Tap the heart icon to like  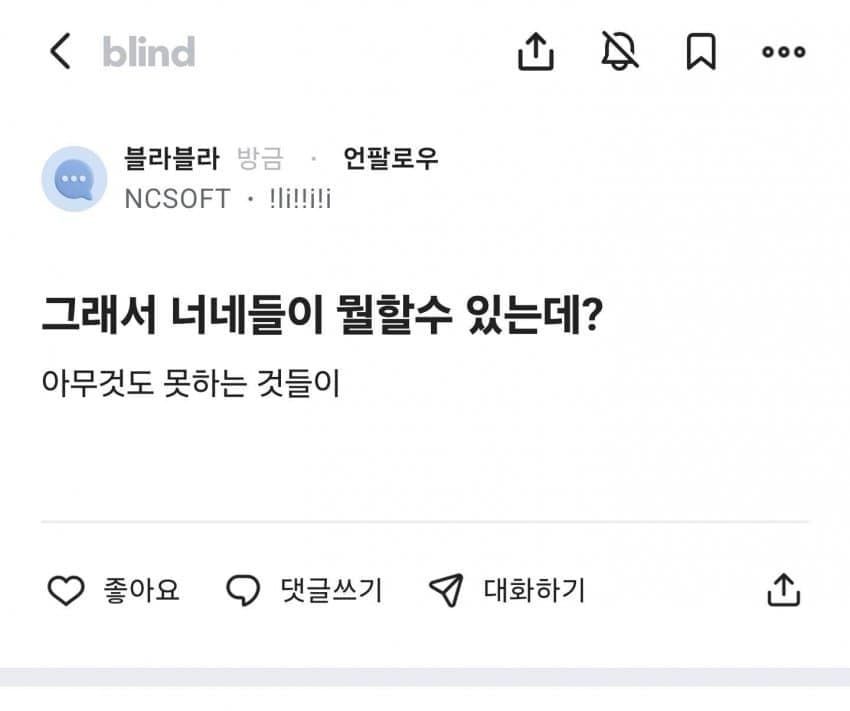pyautogui.click(x=66, y=591)
